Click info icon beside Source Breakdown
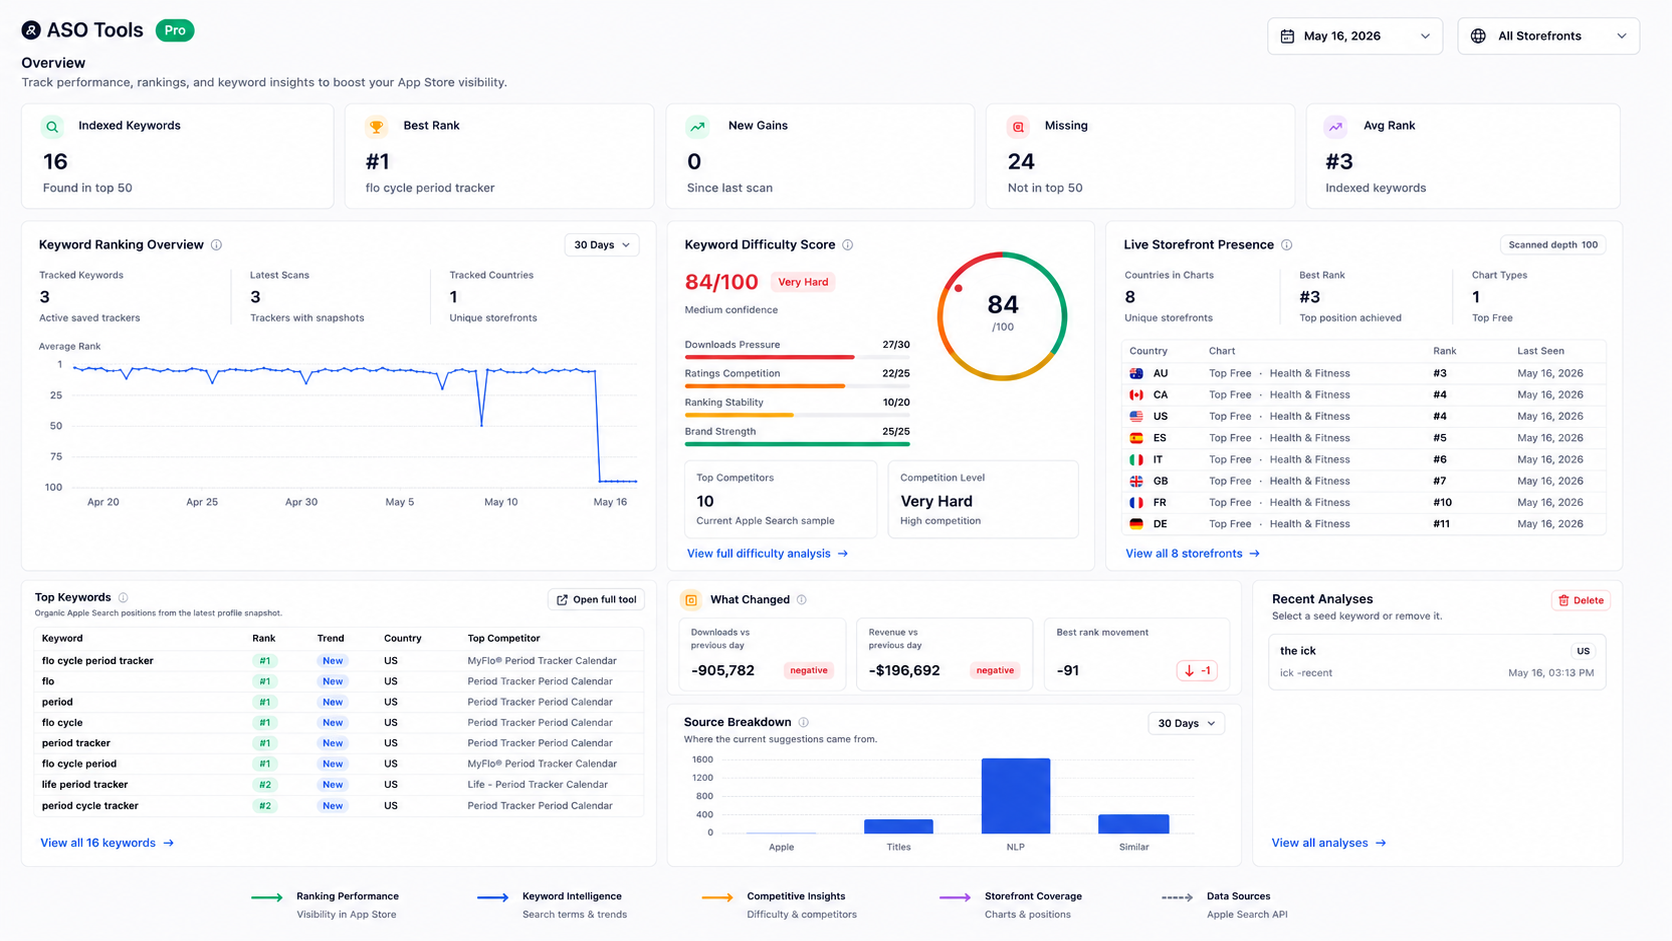1672x941 pixels. tap(803, 722)
